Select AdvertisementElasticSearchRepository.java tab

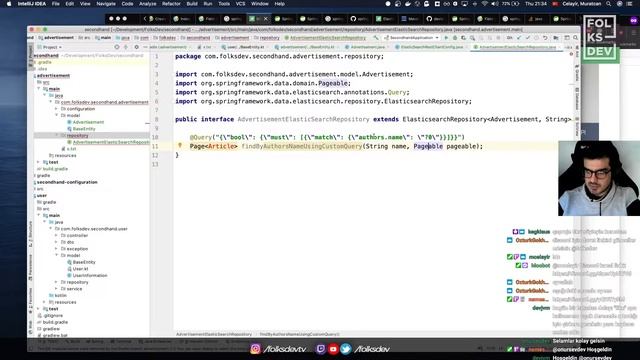coord(517,47)
